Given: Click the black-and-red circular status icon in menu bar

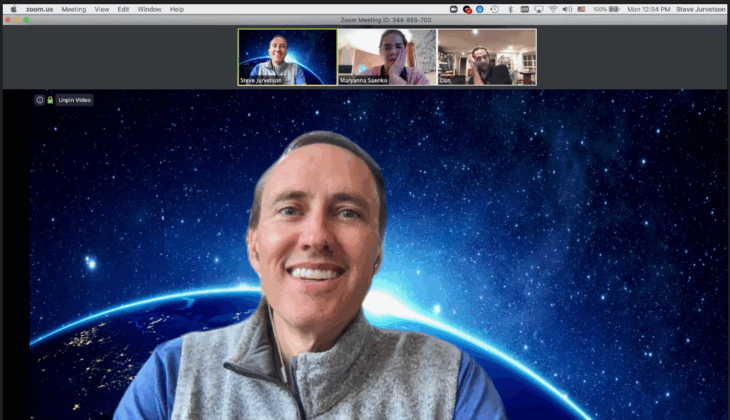Looking at the screenshot, I should click(x=467, y=9).
